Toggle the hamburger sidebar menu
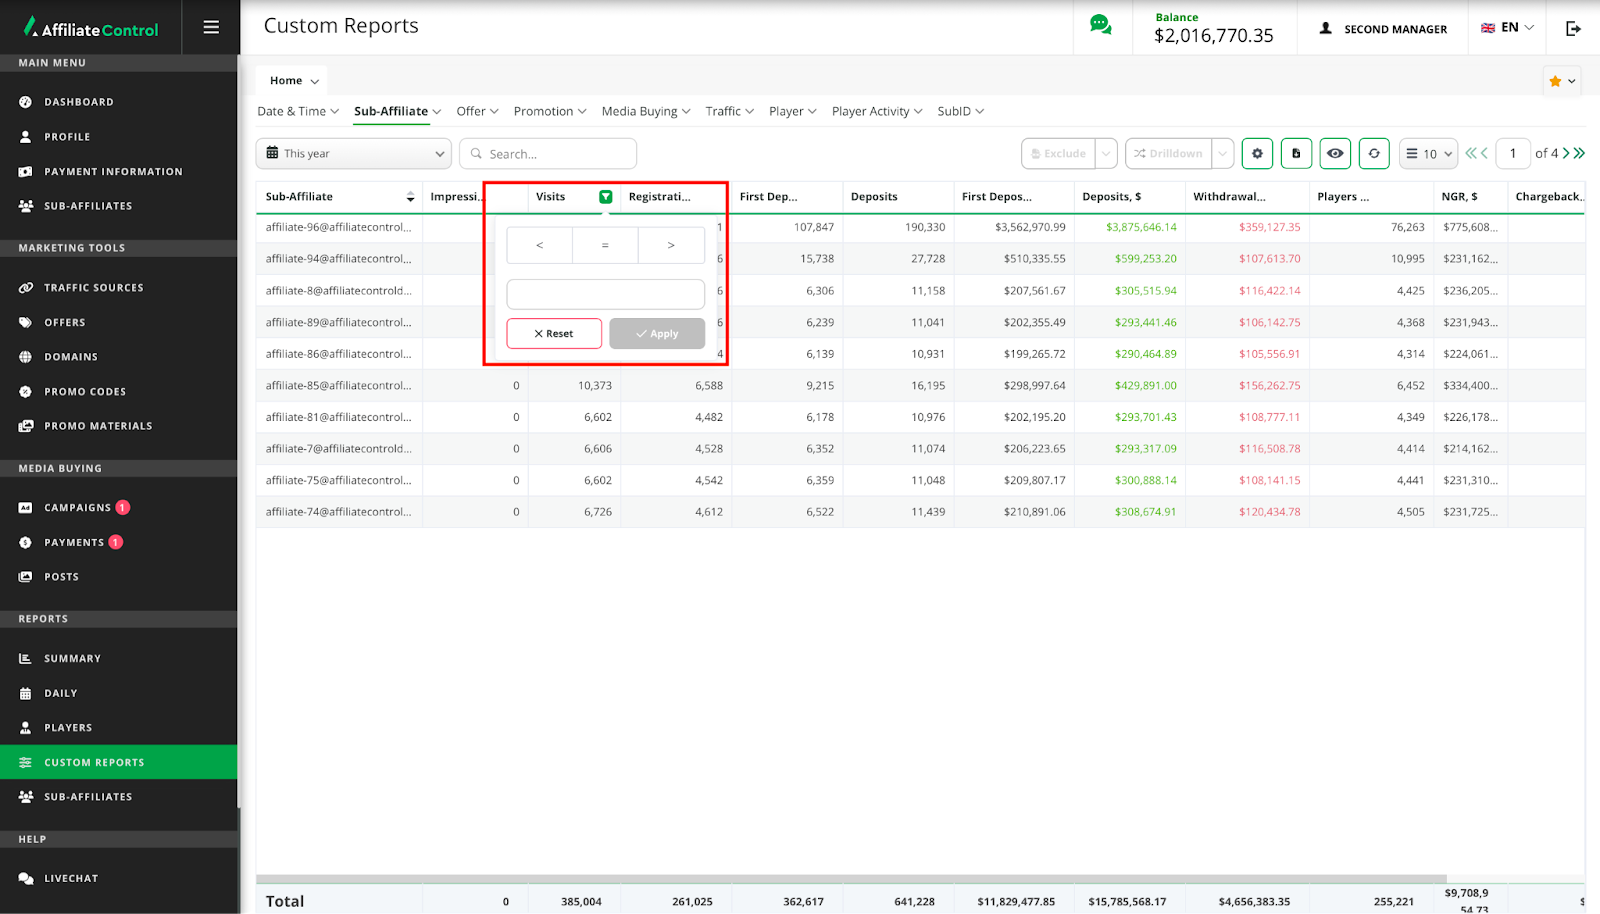Image resolution: width=1600 pixels, height=914 pixels. coord(211,27)
